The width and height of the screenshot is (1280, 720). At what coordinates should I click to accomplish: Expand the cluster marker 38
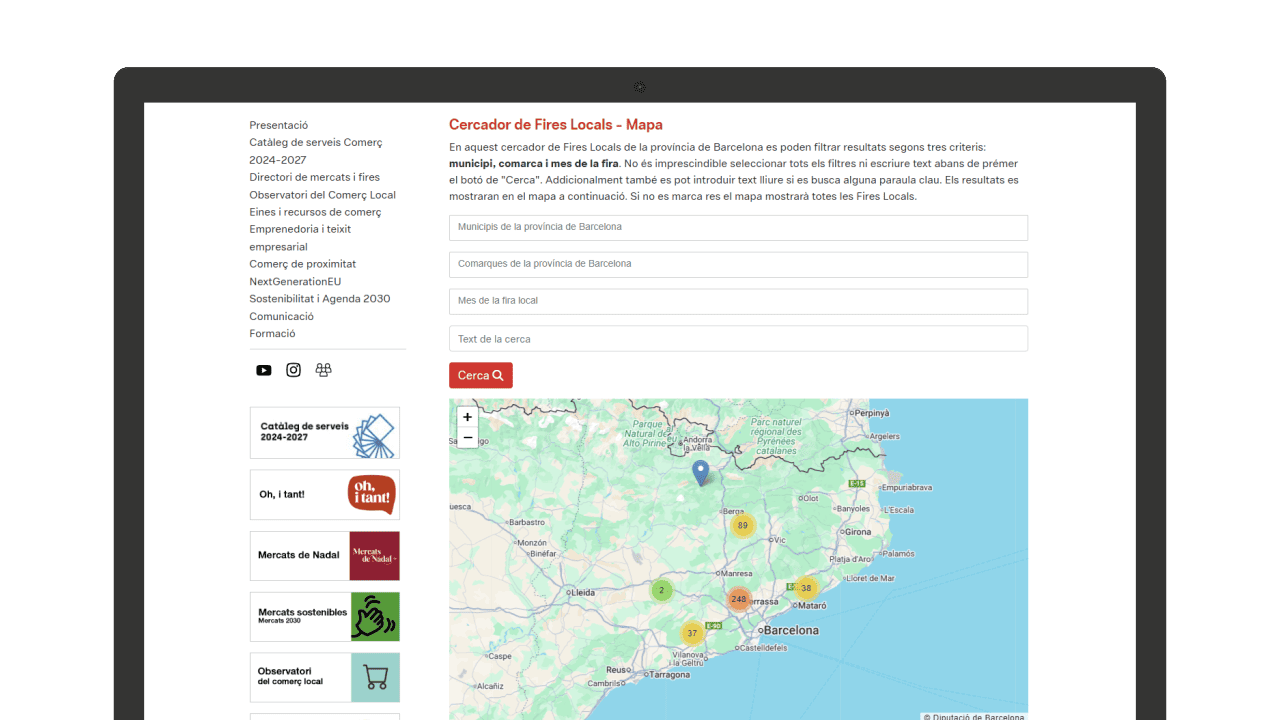tap(806, 588)
